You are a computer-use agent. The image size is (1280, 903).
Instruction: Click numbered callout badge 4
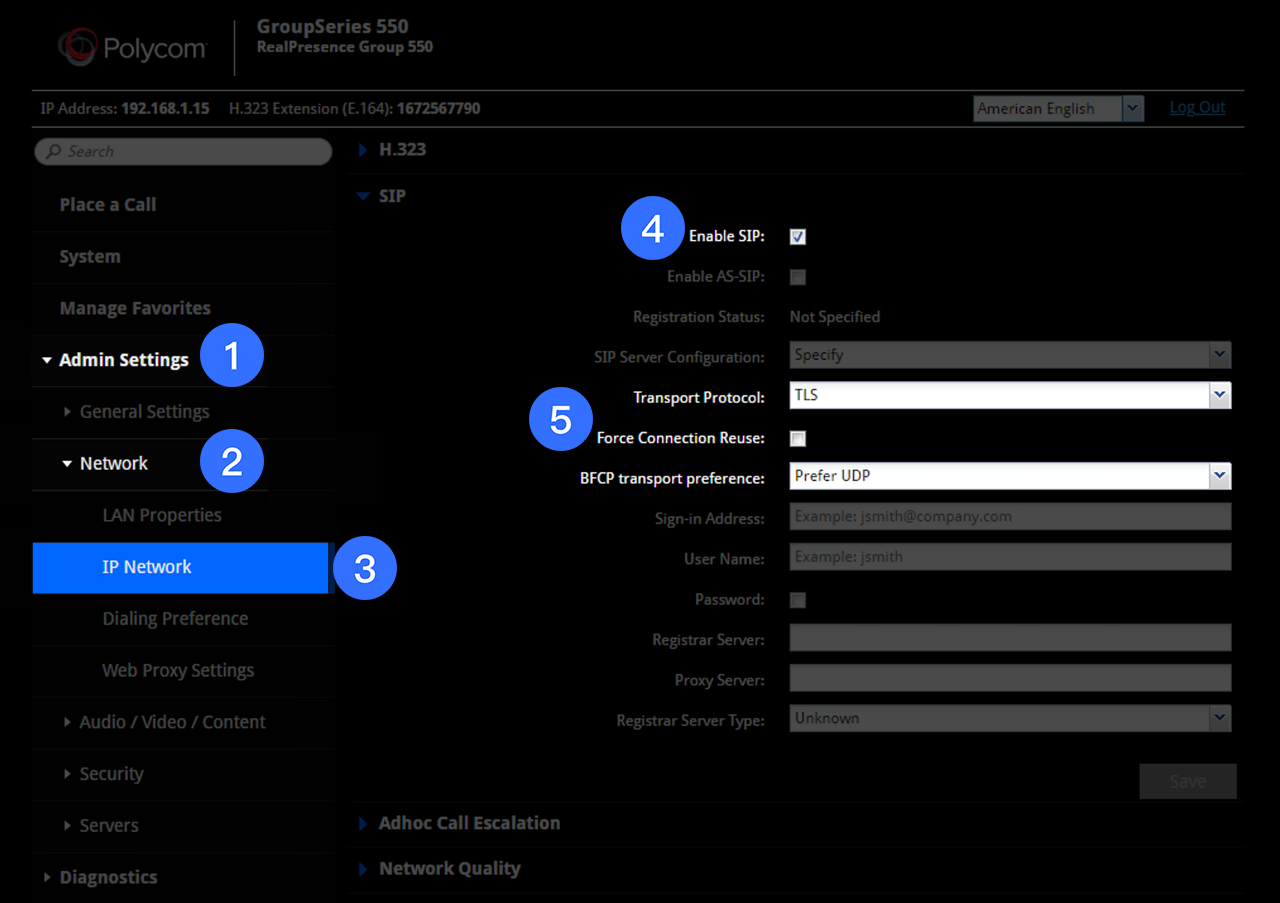[652, 229]
